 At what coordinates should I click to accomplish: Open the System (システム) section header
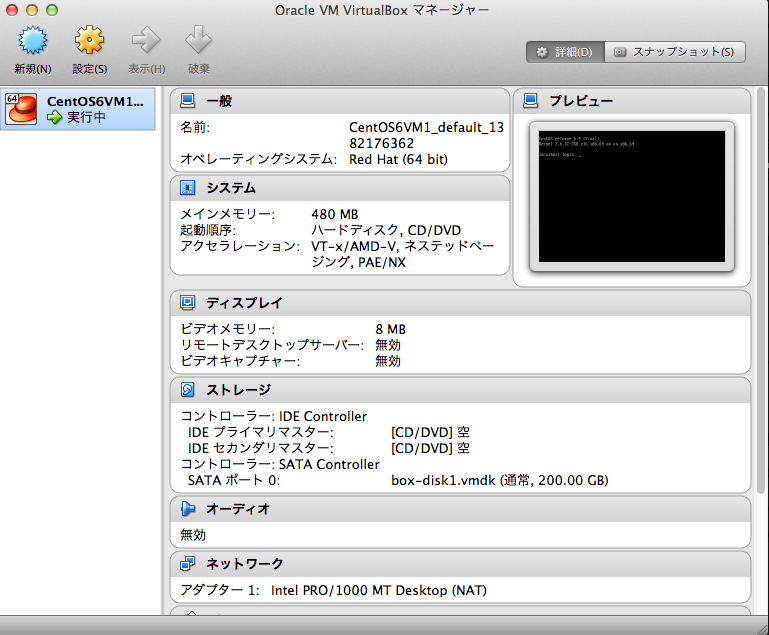tap(340, 188)
